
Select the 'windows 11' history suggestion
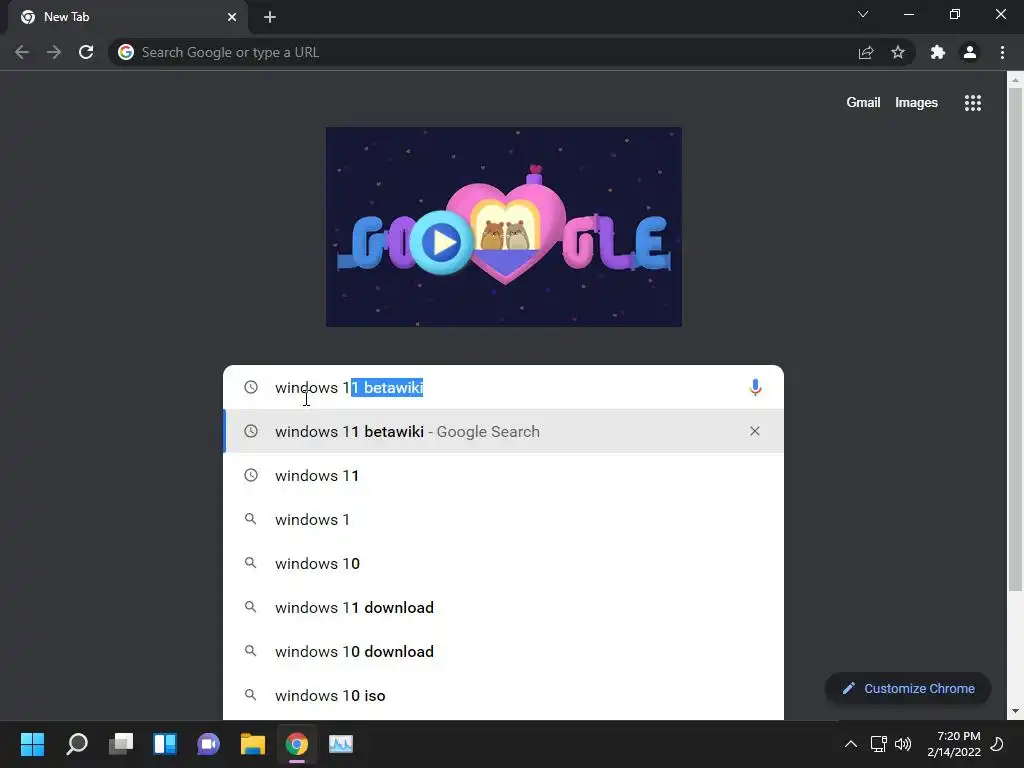click(504, 475)
